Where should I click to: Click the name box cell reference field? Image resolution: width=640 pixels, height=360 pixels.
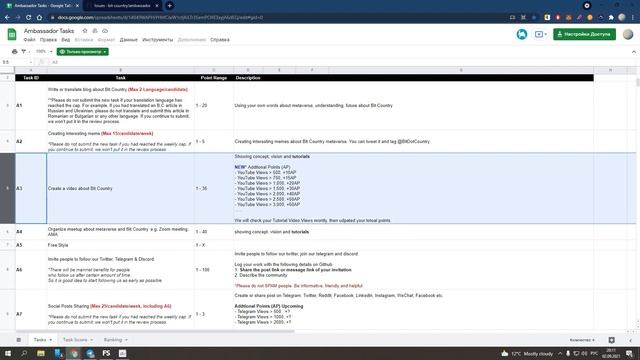pos(16,62)
